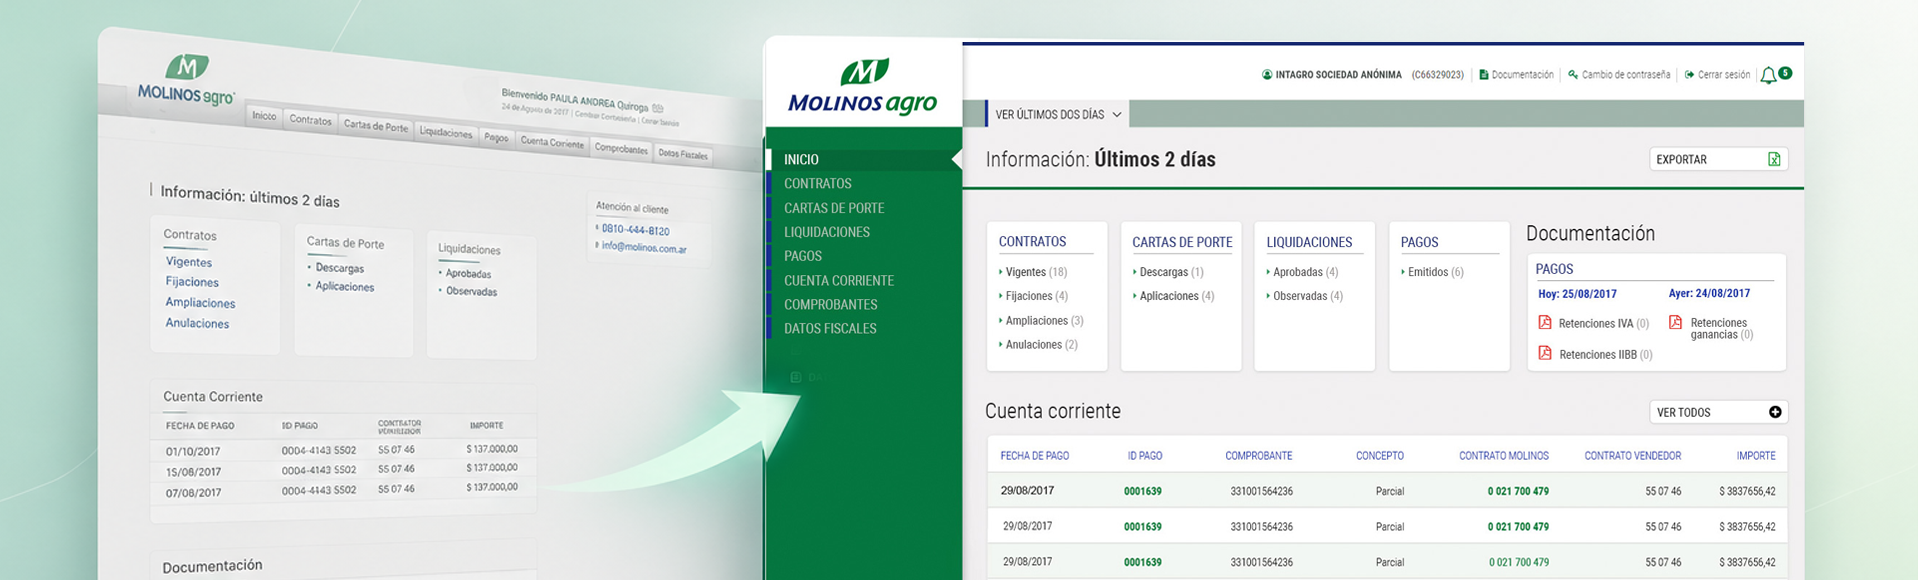Select CONTRATOS in the green sidebar
The height and width of the screenshot is (580, 1918).
818,184
